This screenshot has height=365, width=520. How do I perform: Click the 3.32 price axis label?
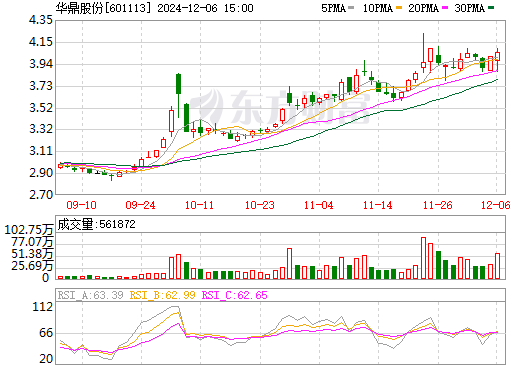[41, 129]
